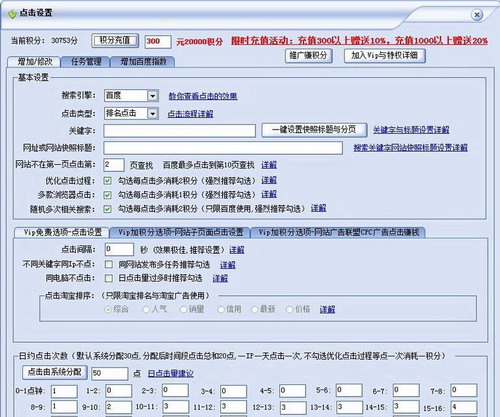Image resolution: width=500 pixels, height=417 pixels.
Task: Toggle the 优化点击过程 checkbox
Action: (107, 181)
